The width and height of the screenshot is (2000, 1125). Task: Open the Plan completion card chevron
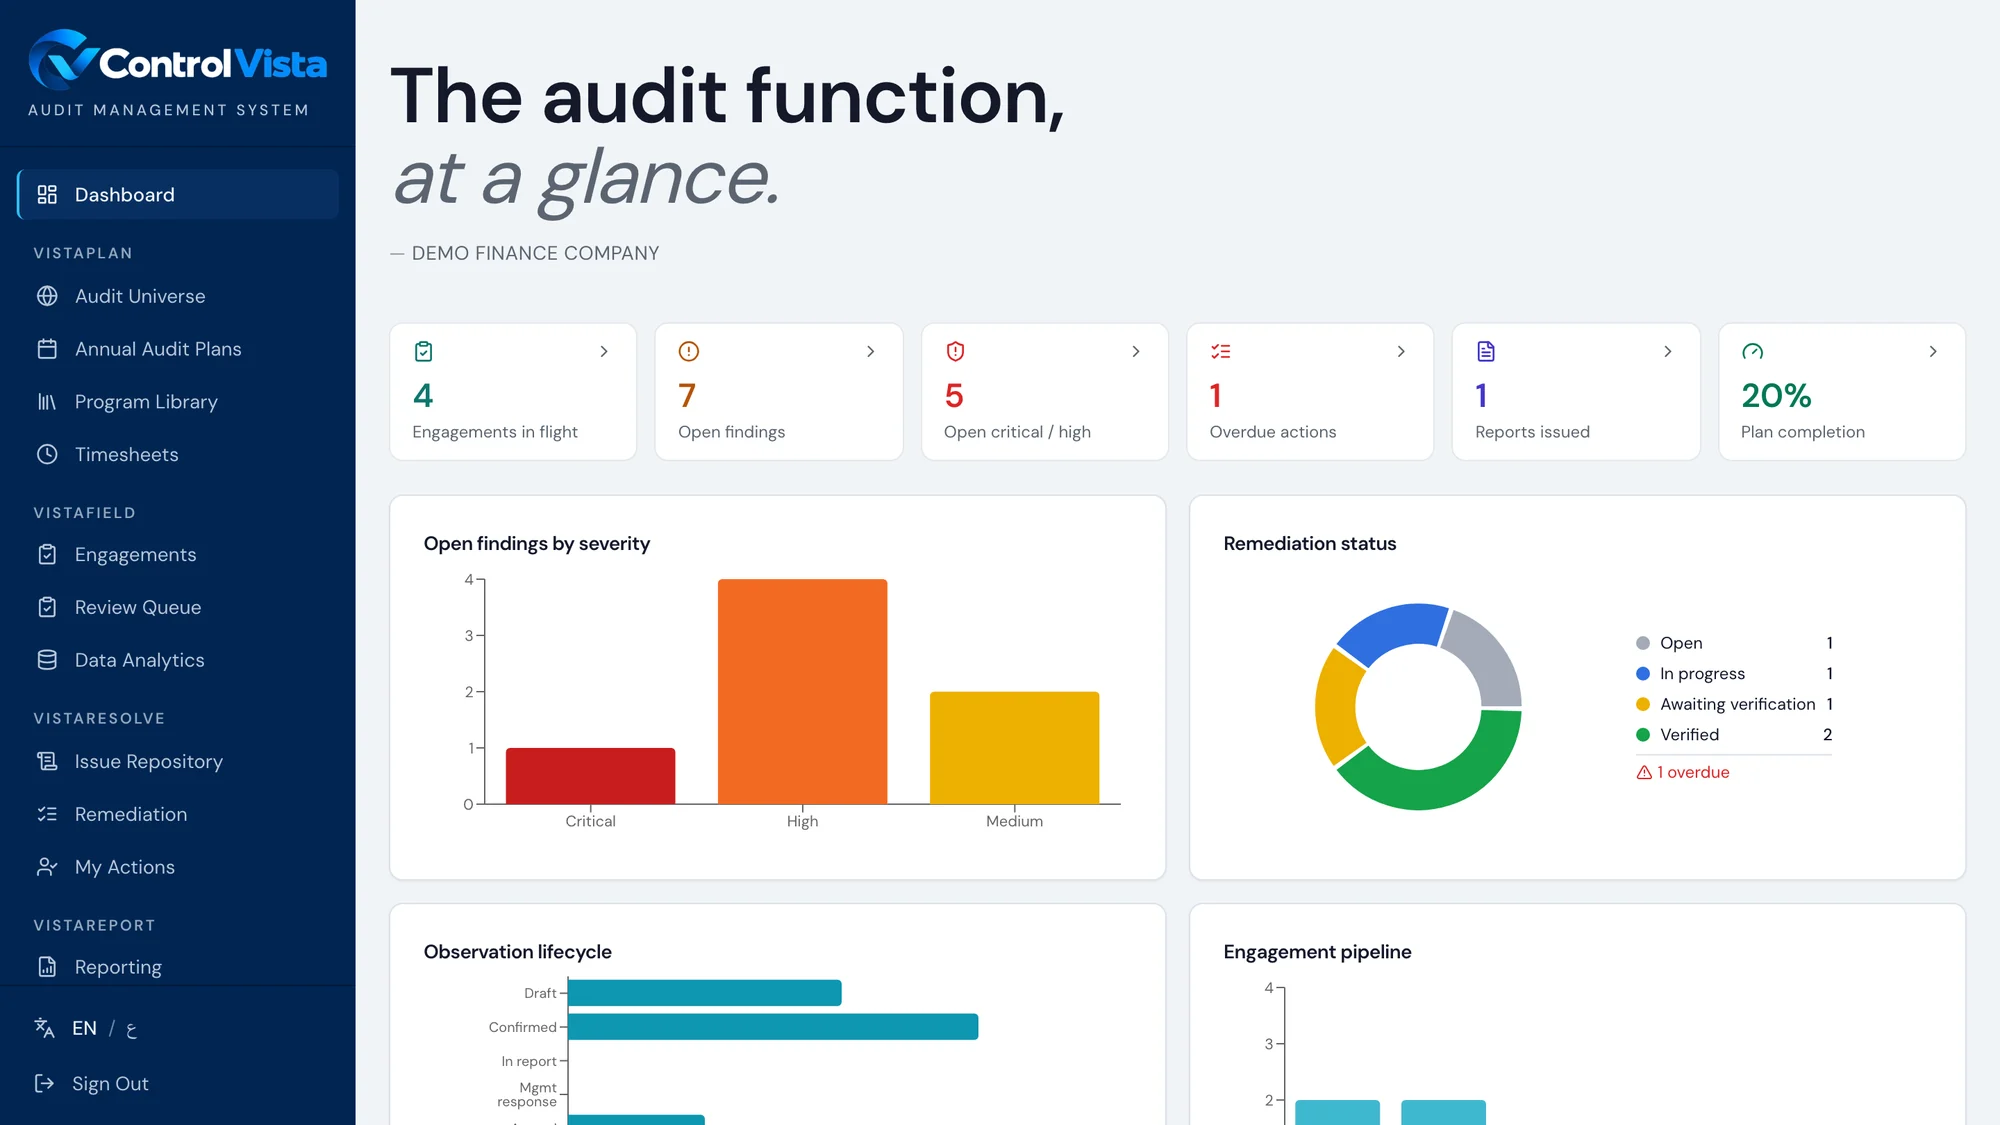[1933, 351]
